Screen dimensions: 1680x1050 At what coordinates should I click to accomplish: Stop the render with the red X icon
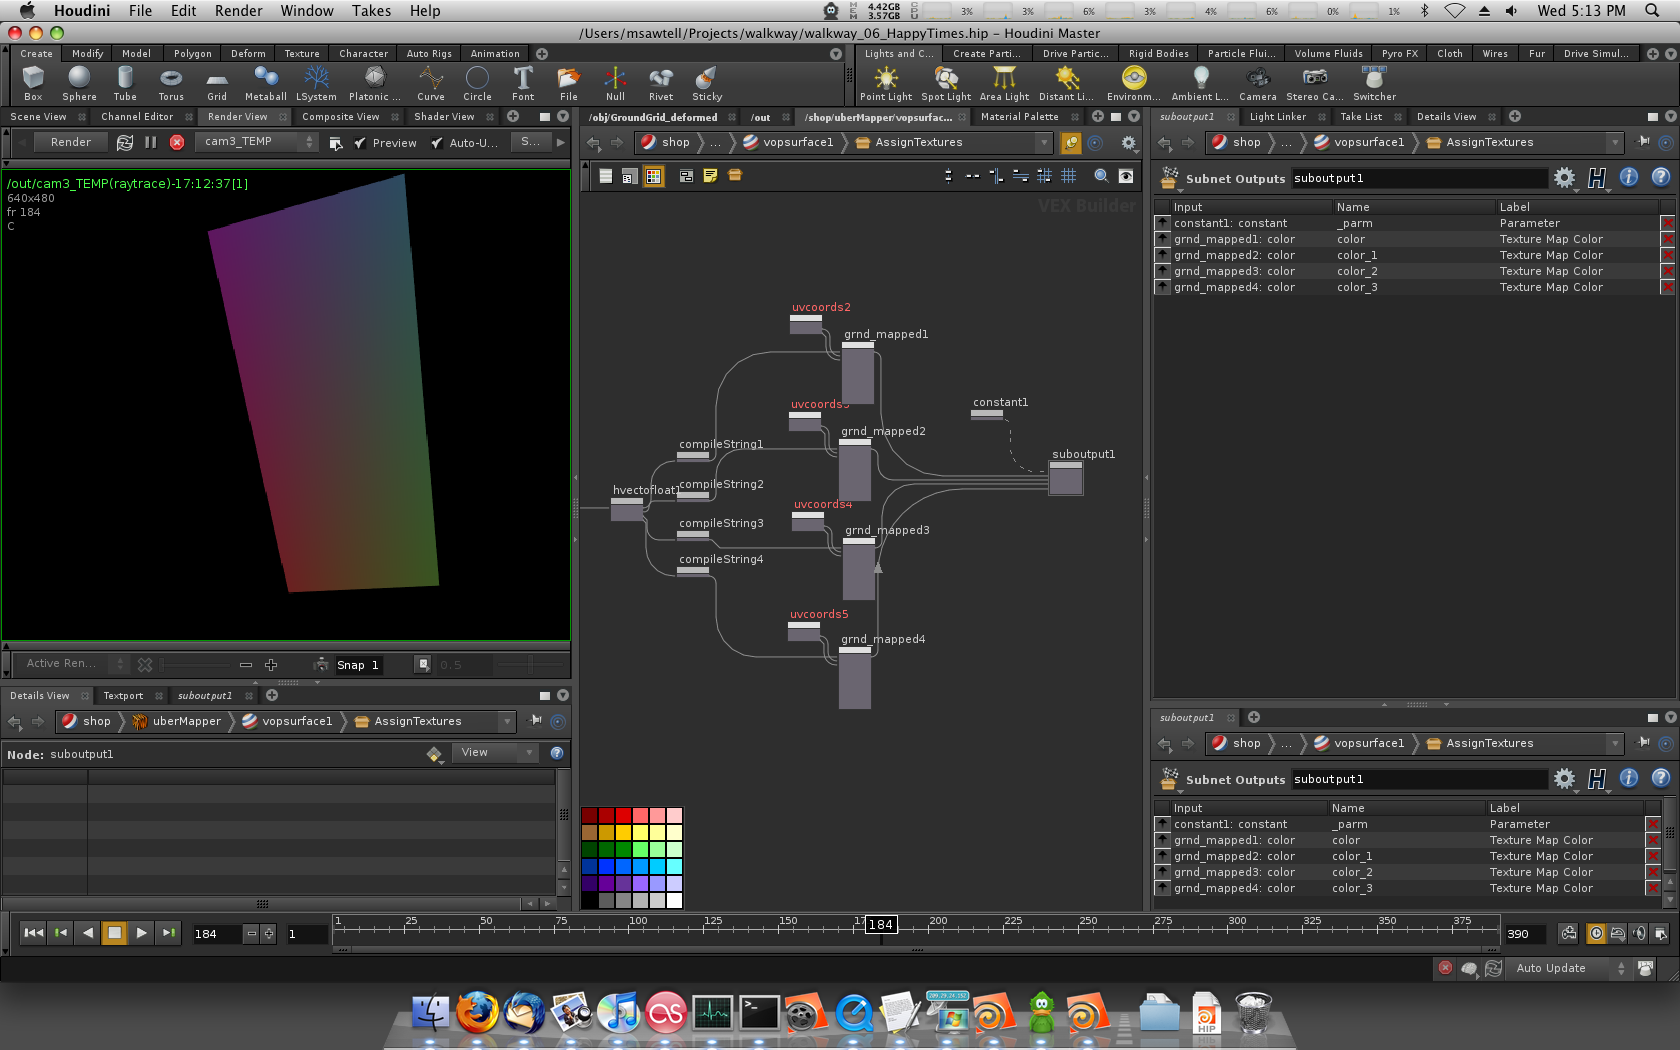tap(177, 142)
